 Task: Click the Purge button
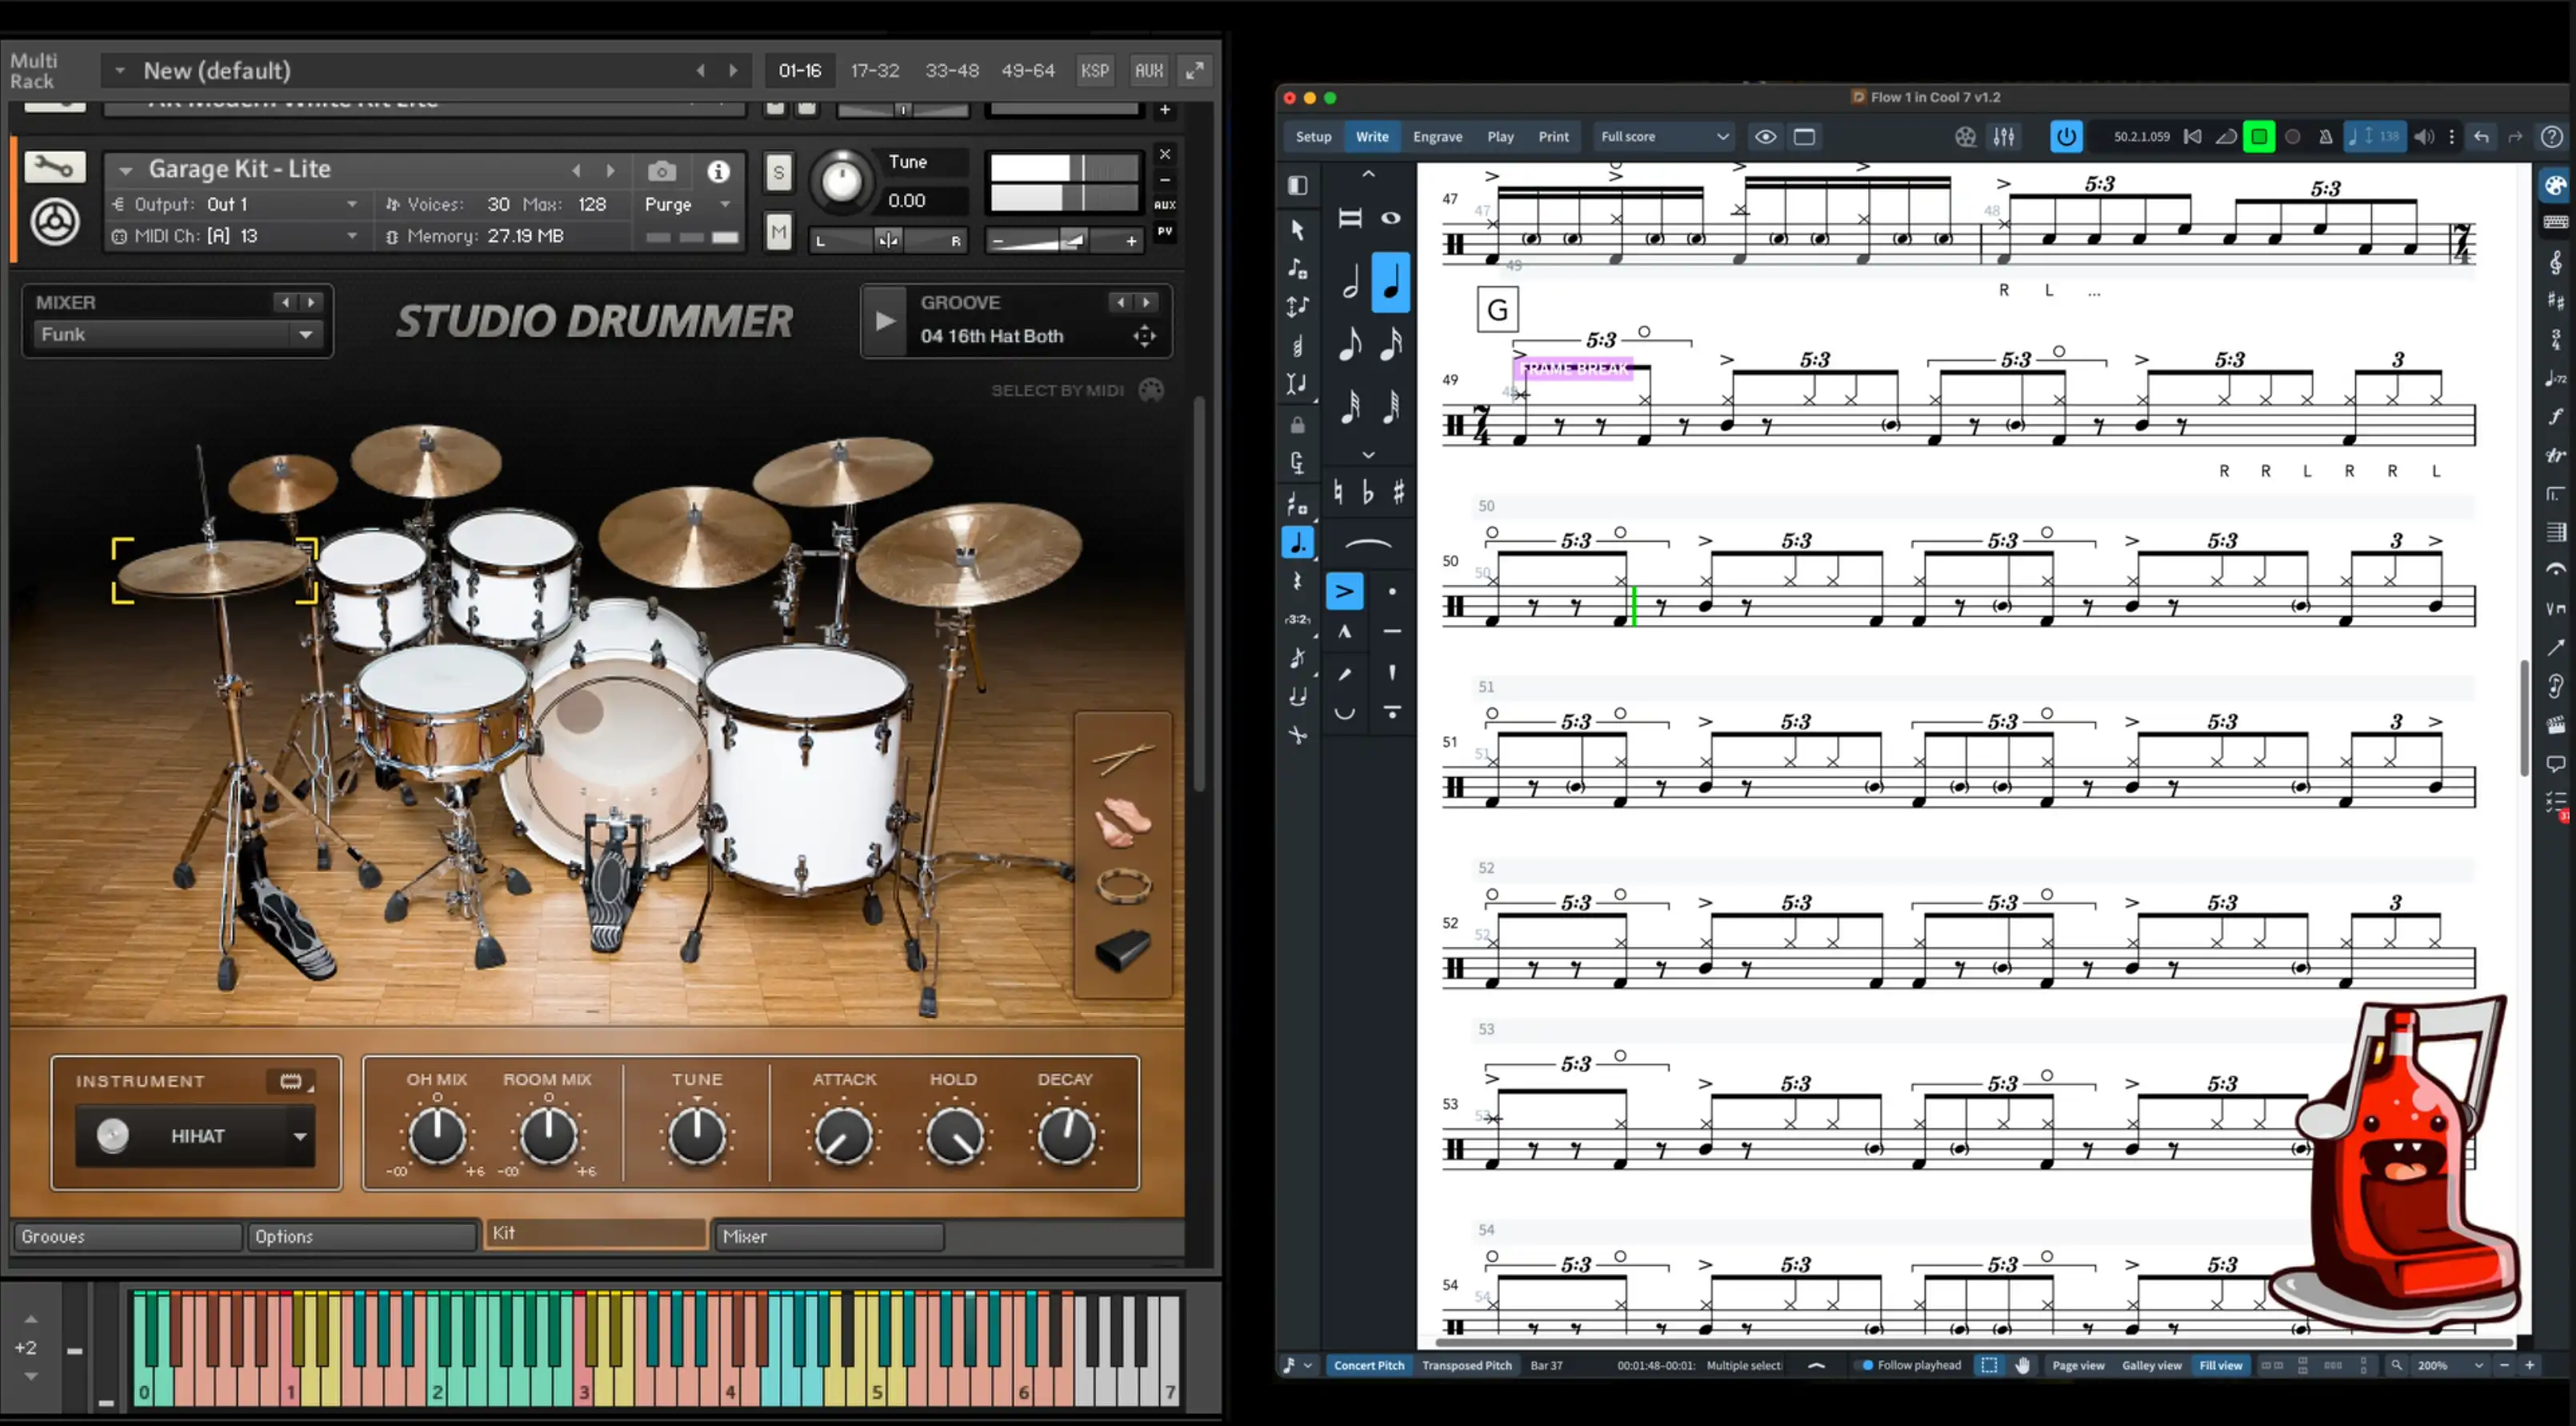pyautogui.click(x=668, y=204)
